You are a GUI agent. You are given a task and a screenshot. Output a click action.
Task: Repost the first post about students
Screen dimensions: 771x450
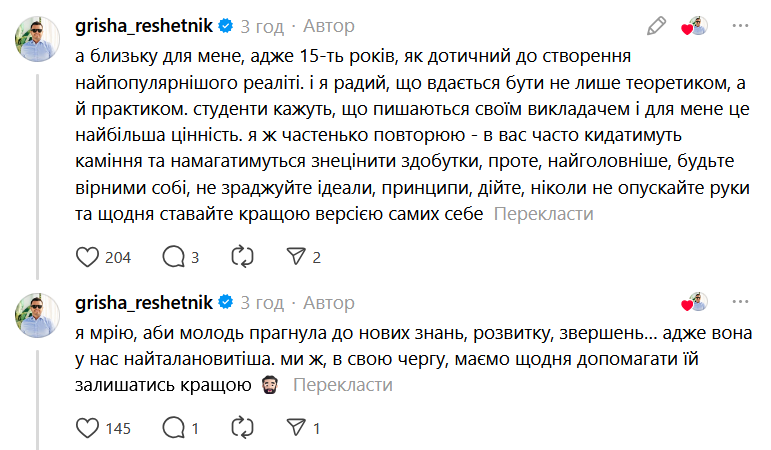[x=242, y=257]
